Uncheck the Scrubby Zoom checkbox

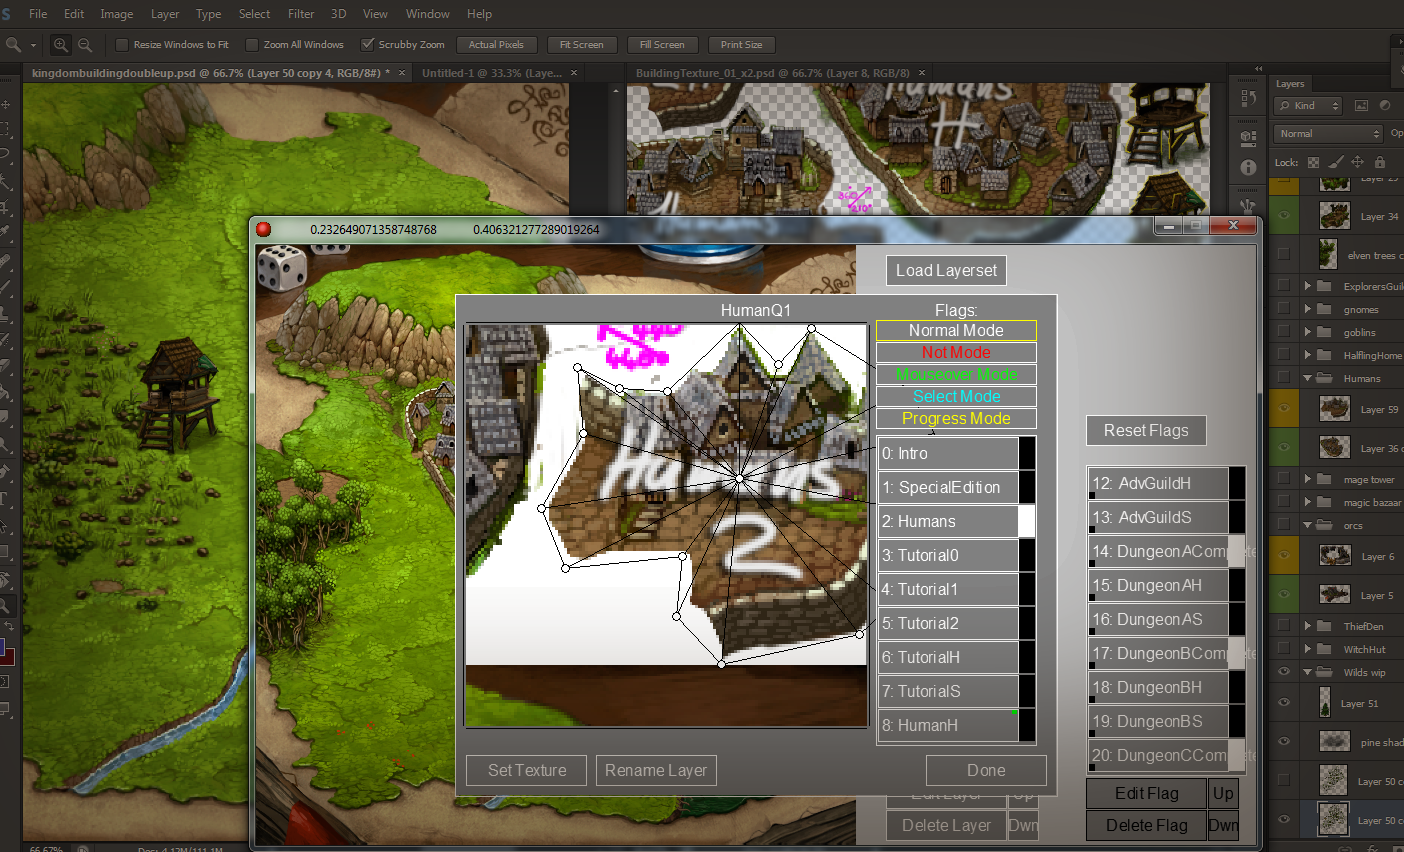tap(368, 45)
